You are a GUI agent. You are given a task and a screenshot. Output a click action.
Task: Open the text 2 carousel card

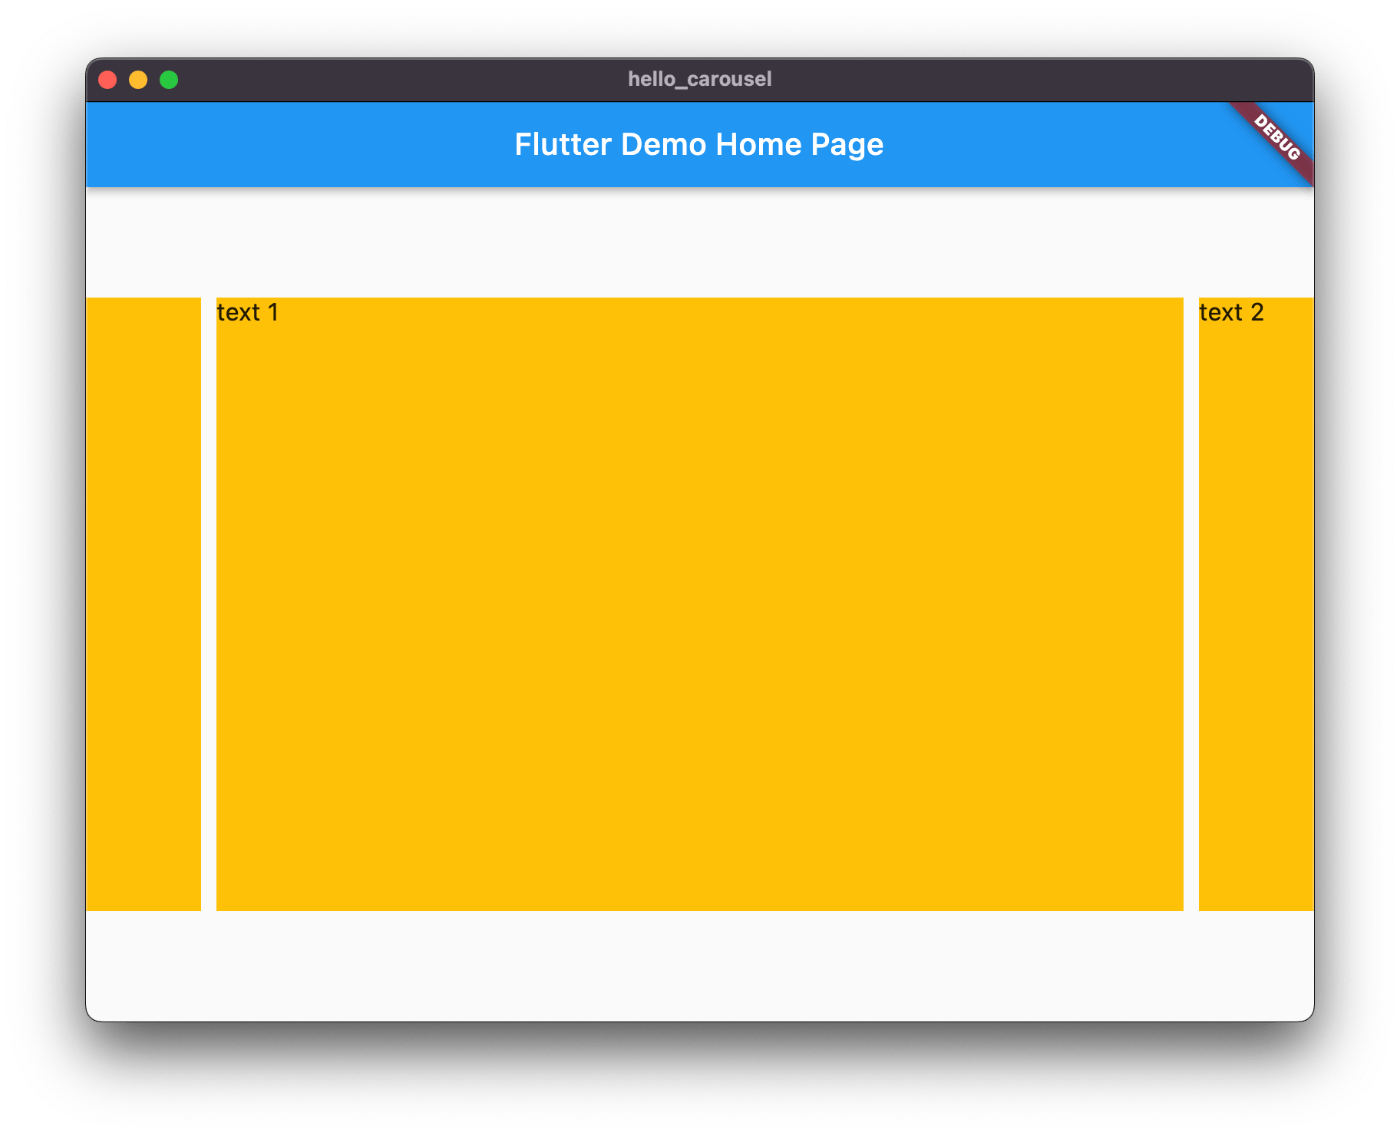tap(1256, 604)
